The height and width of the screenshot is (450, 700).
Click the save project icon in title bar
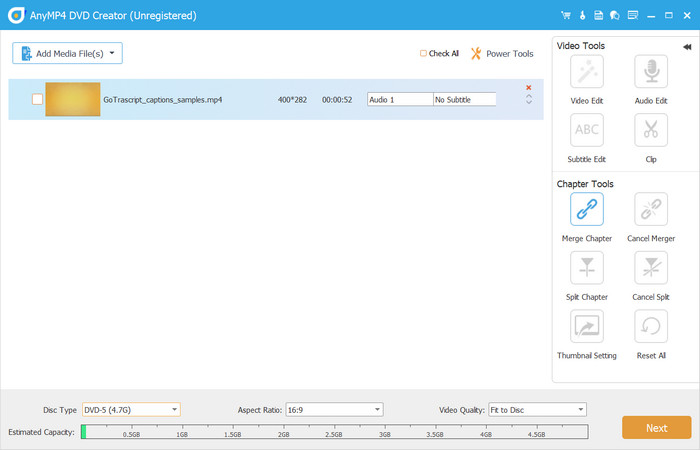[x=598, y=15]
